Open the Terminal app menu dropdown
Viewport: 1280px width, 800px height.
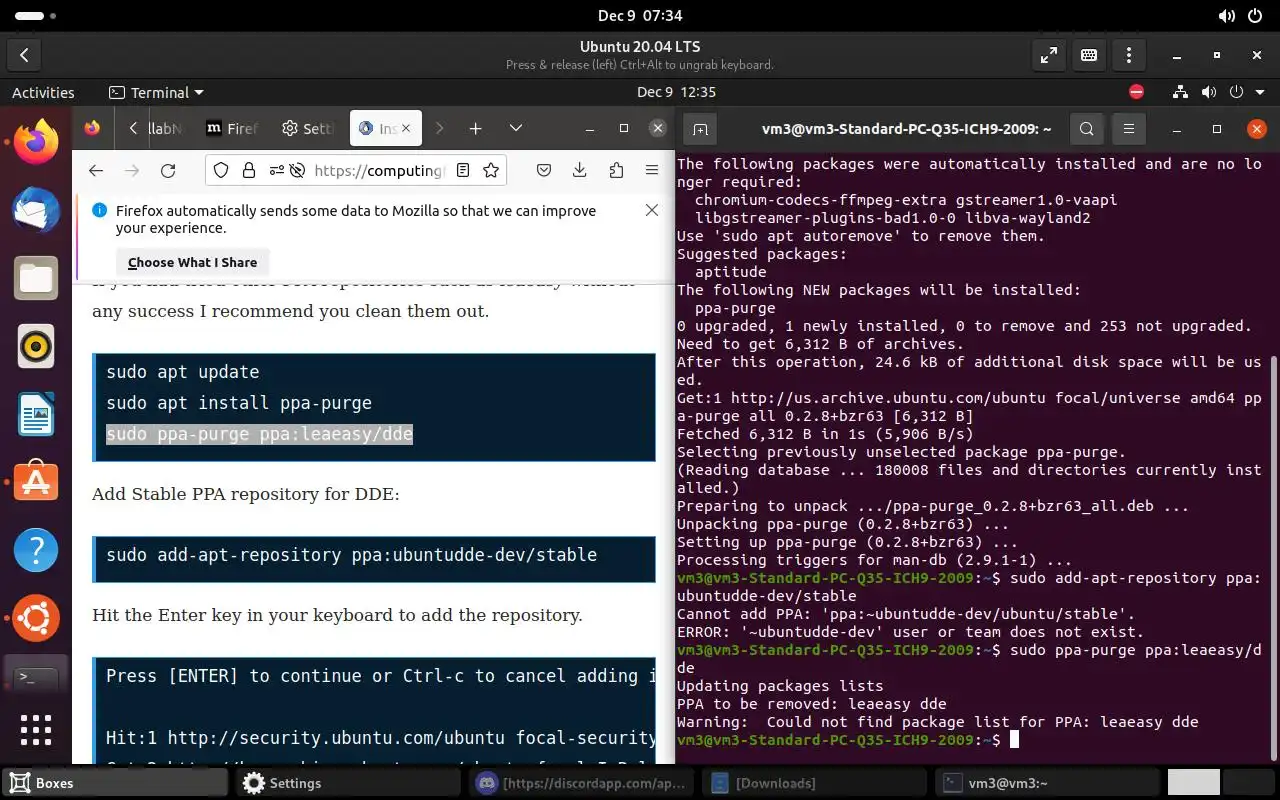[156, 92]
